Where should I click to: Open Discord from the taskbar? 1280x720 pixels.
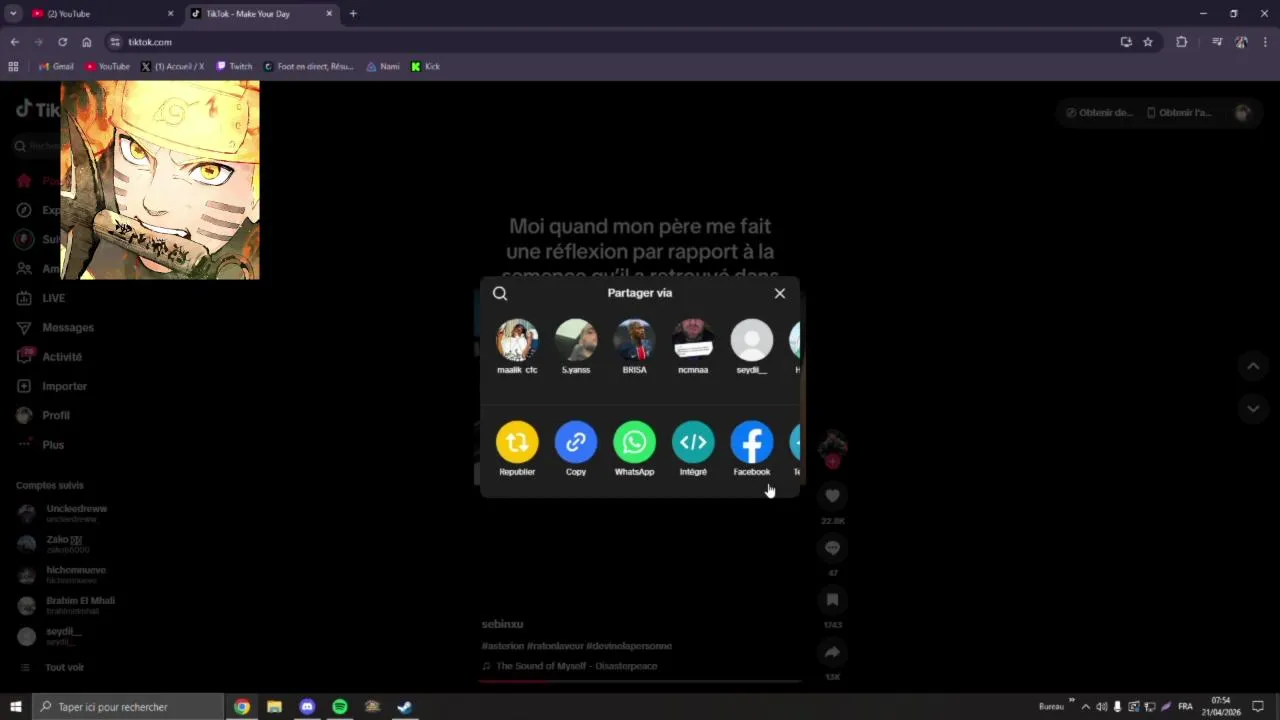coord(307,707)
